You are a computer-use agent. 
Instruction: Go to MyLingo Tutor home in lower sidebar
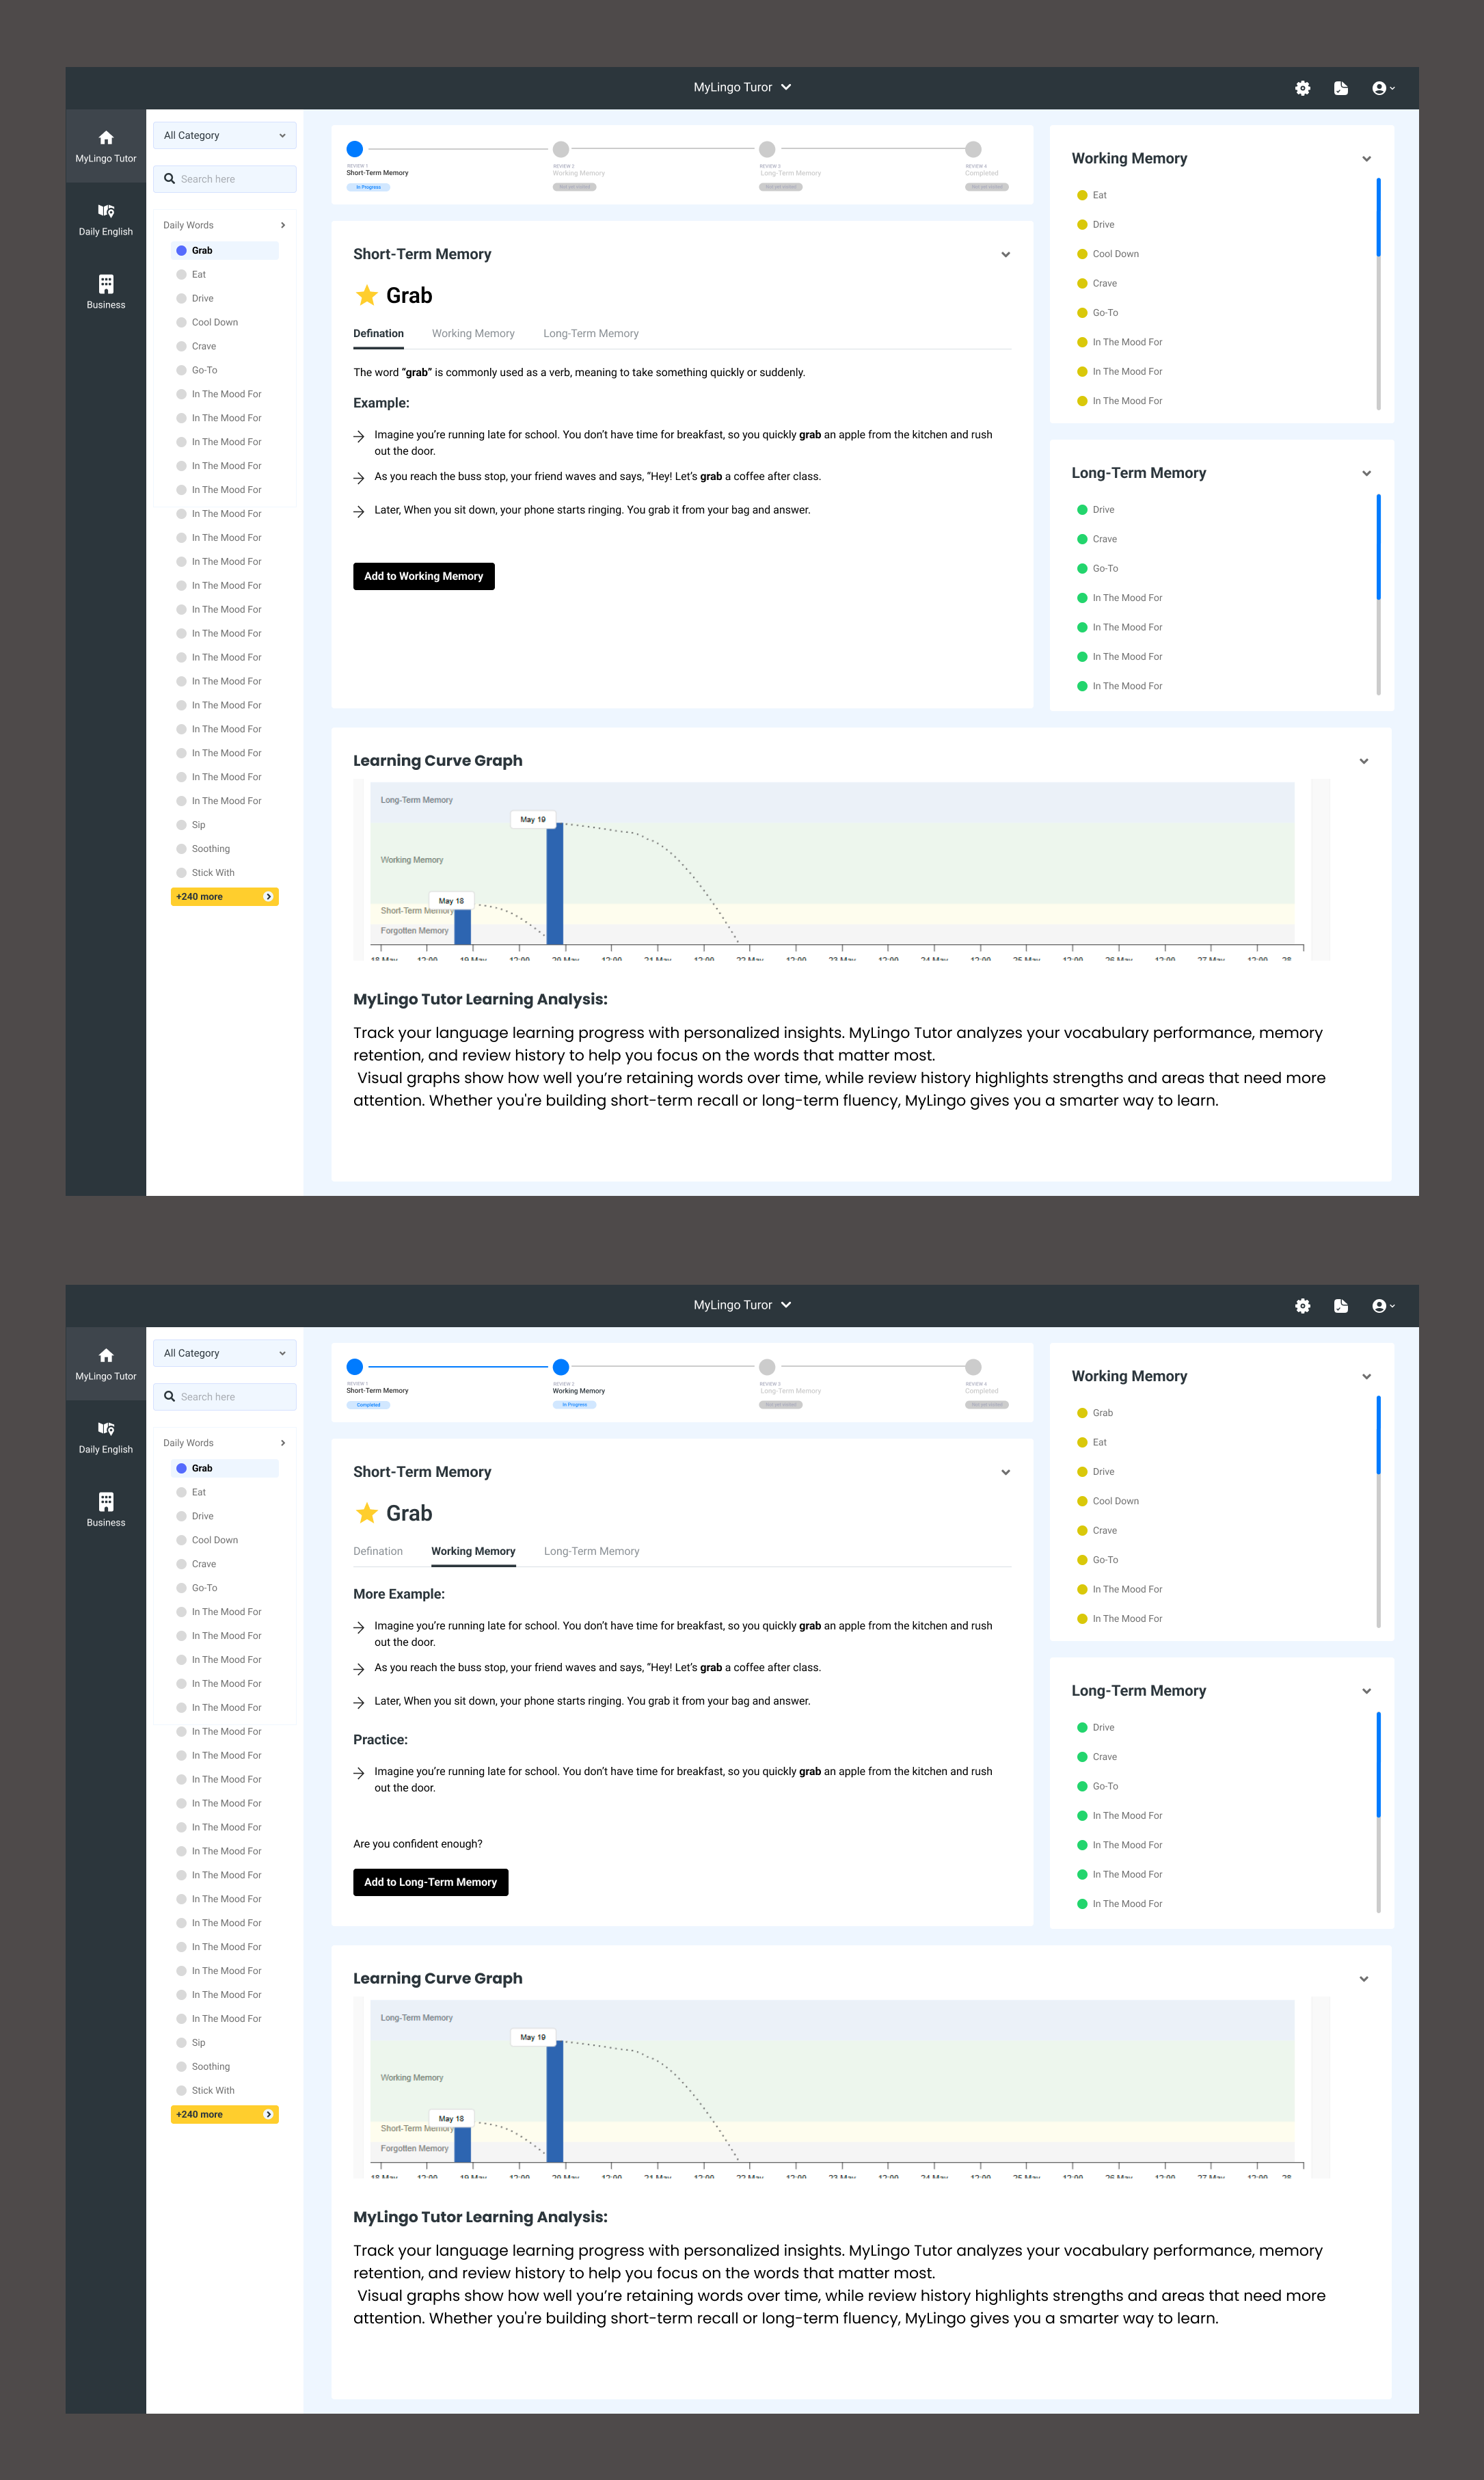[106, 1364]
